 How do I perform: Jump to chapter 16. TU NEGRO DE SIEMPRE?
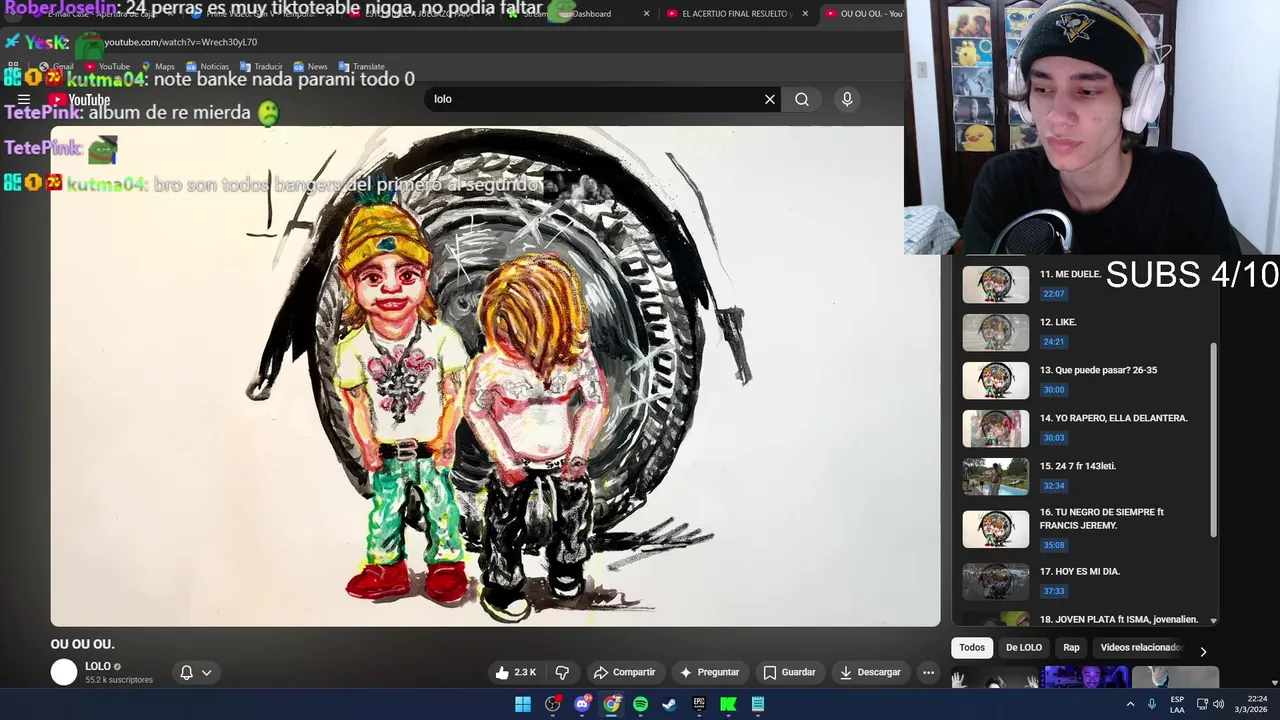[x=1085, y=528]
